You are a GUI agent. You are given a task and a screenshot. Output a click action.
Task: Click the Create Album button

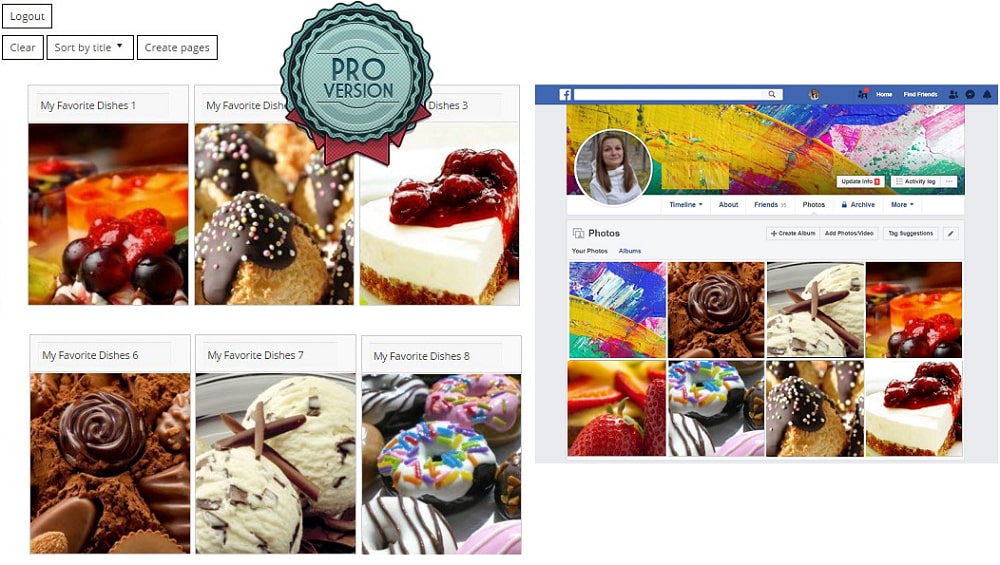tap(793, 233)
